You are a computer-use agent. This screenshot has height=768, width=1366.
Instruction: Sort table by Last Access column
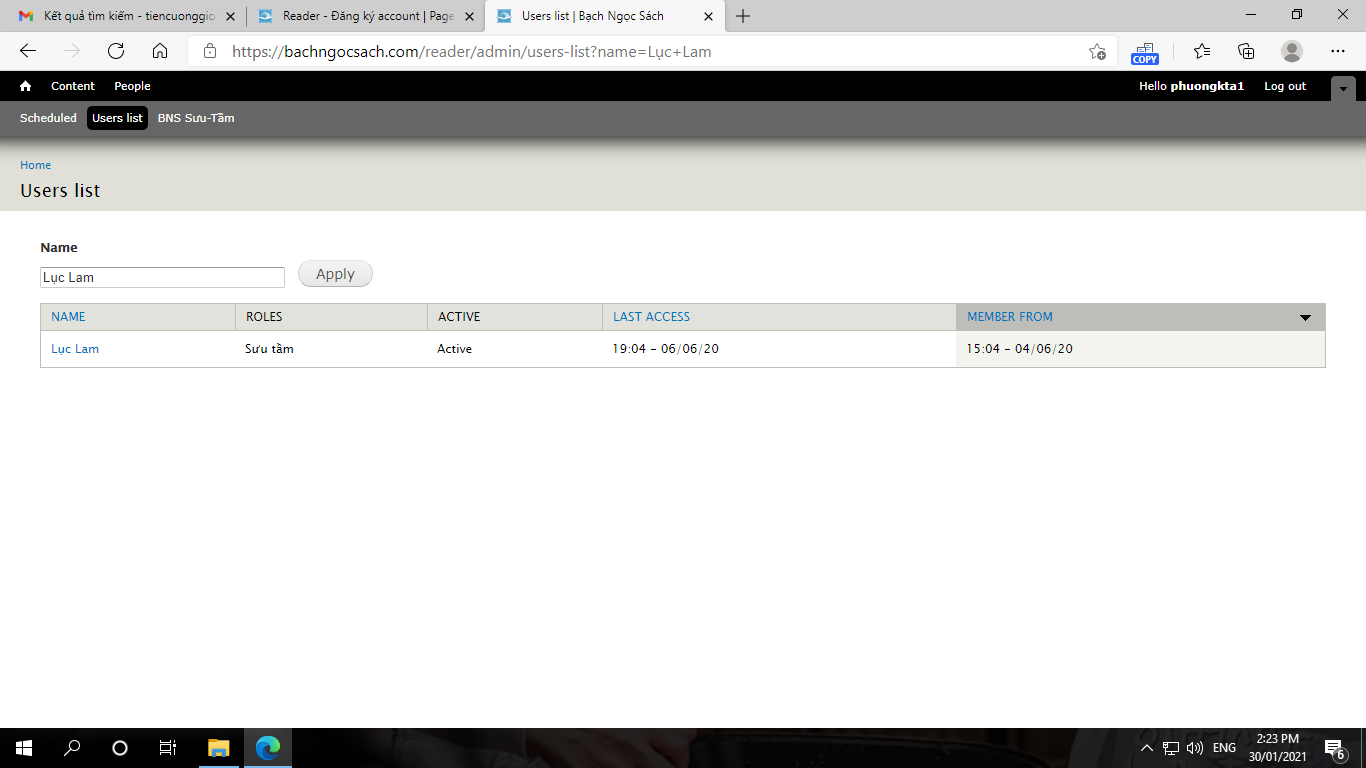tap(651, 317)
